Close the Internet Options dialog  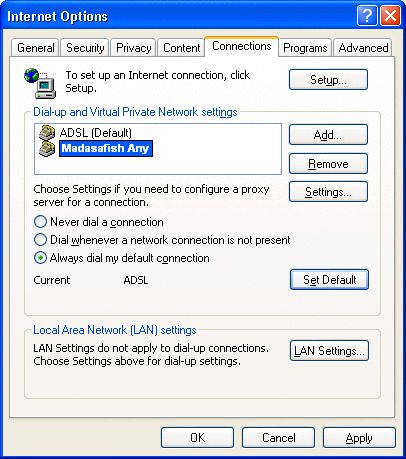[x=390, y=16]
